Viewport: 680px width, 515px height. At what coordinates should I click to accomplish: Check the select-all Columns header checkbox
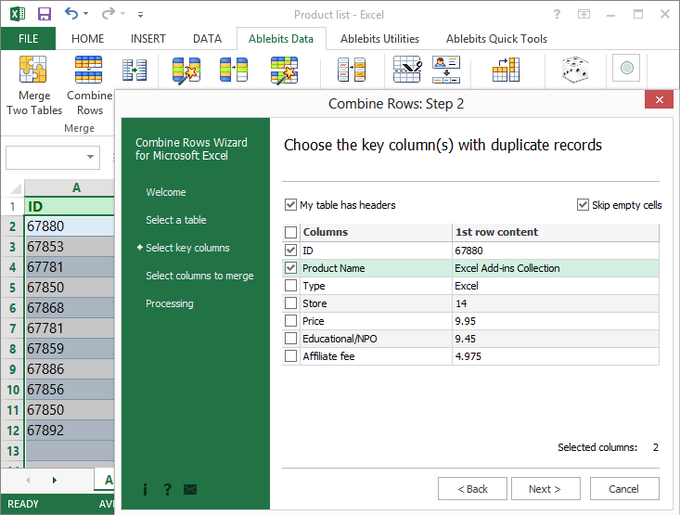pyautogui.click(x=291, y=232)
